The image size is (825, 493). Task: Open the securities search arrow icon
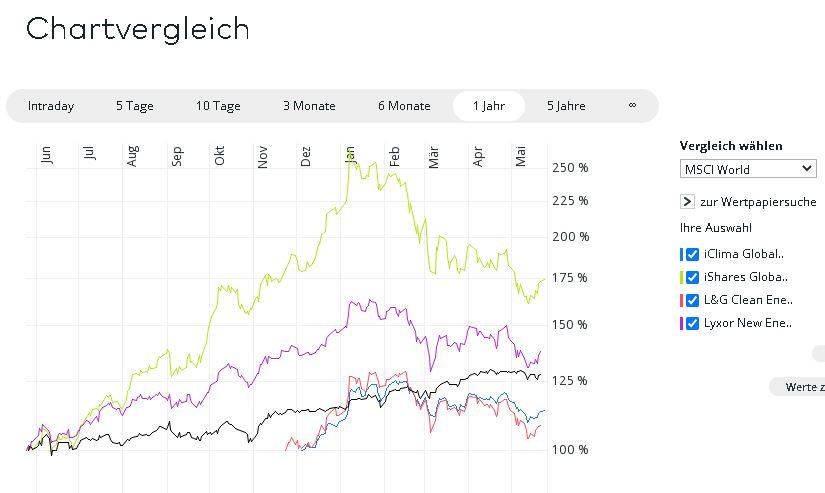tap(687, 202)
